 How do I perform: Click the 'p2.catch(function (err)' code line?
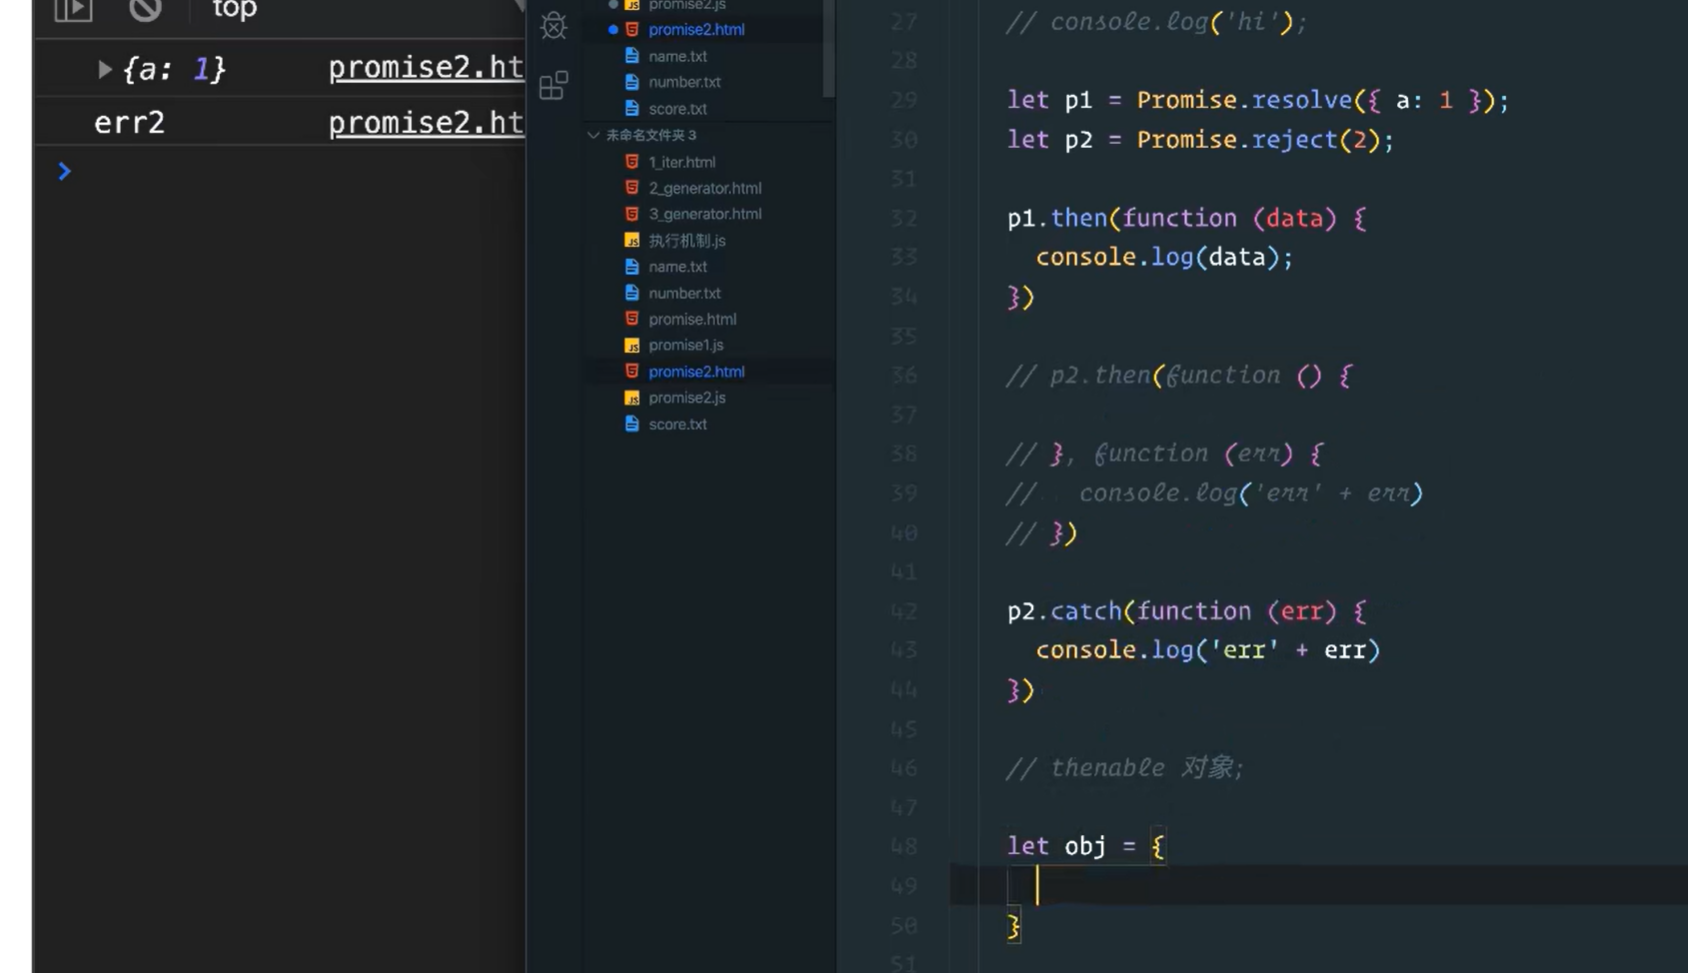click(1187, 611)
